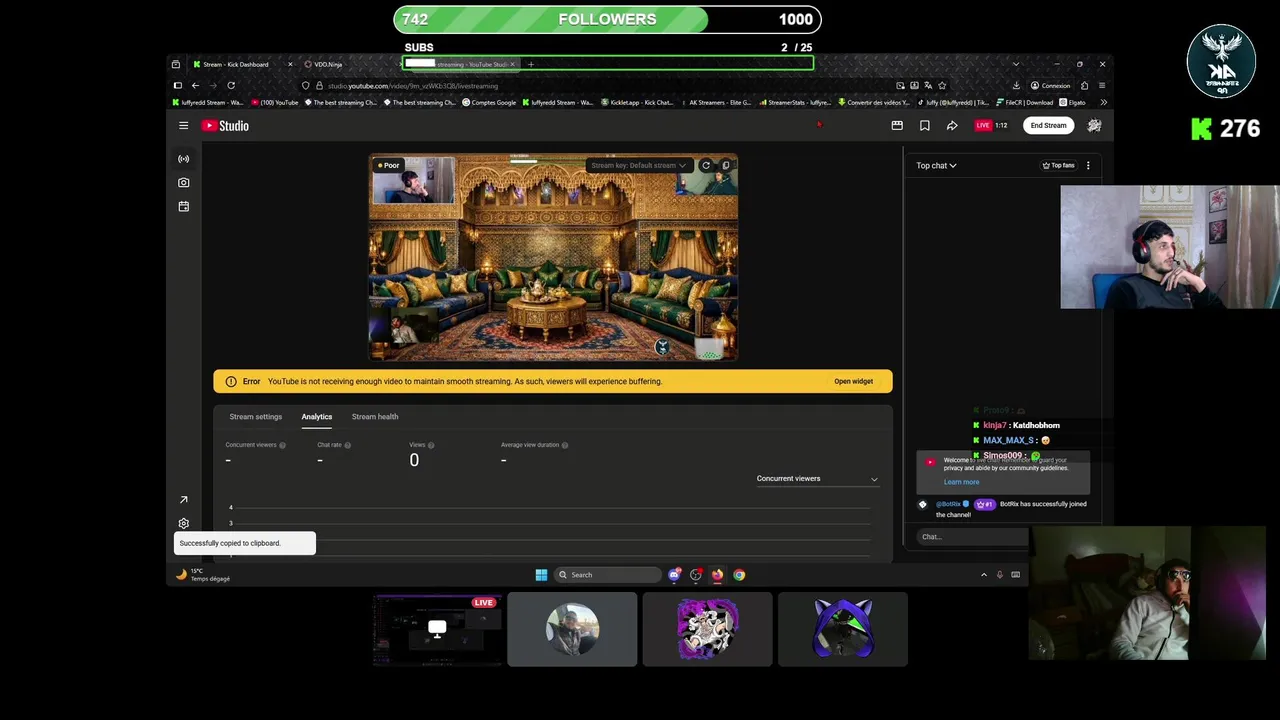This screenshot has height=720, width=1280.
Task: Open the (100) YouTube bookmark
Action: tap(275, 102)
